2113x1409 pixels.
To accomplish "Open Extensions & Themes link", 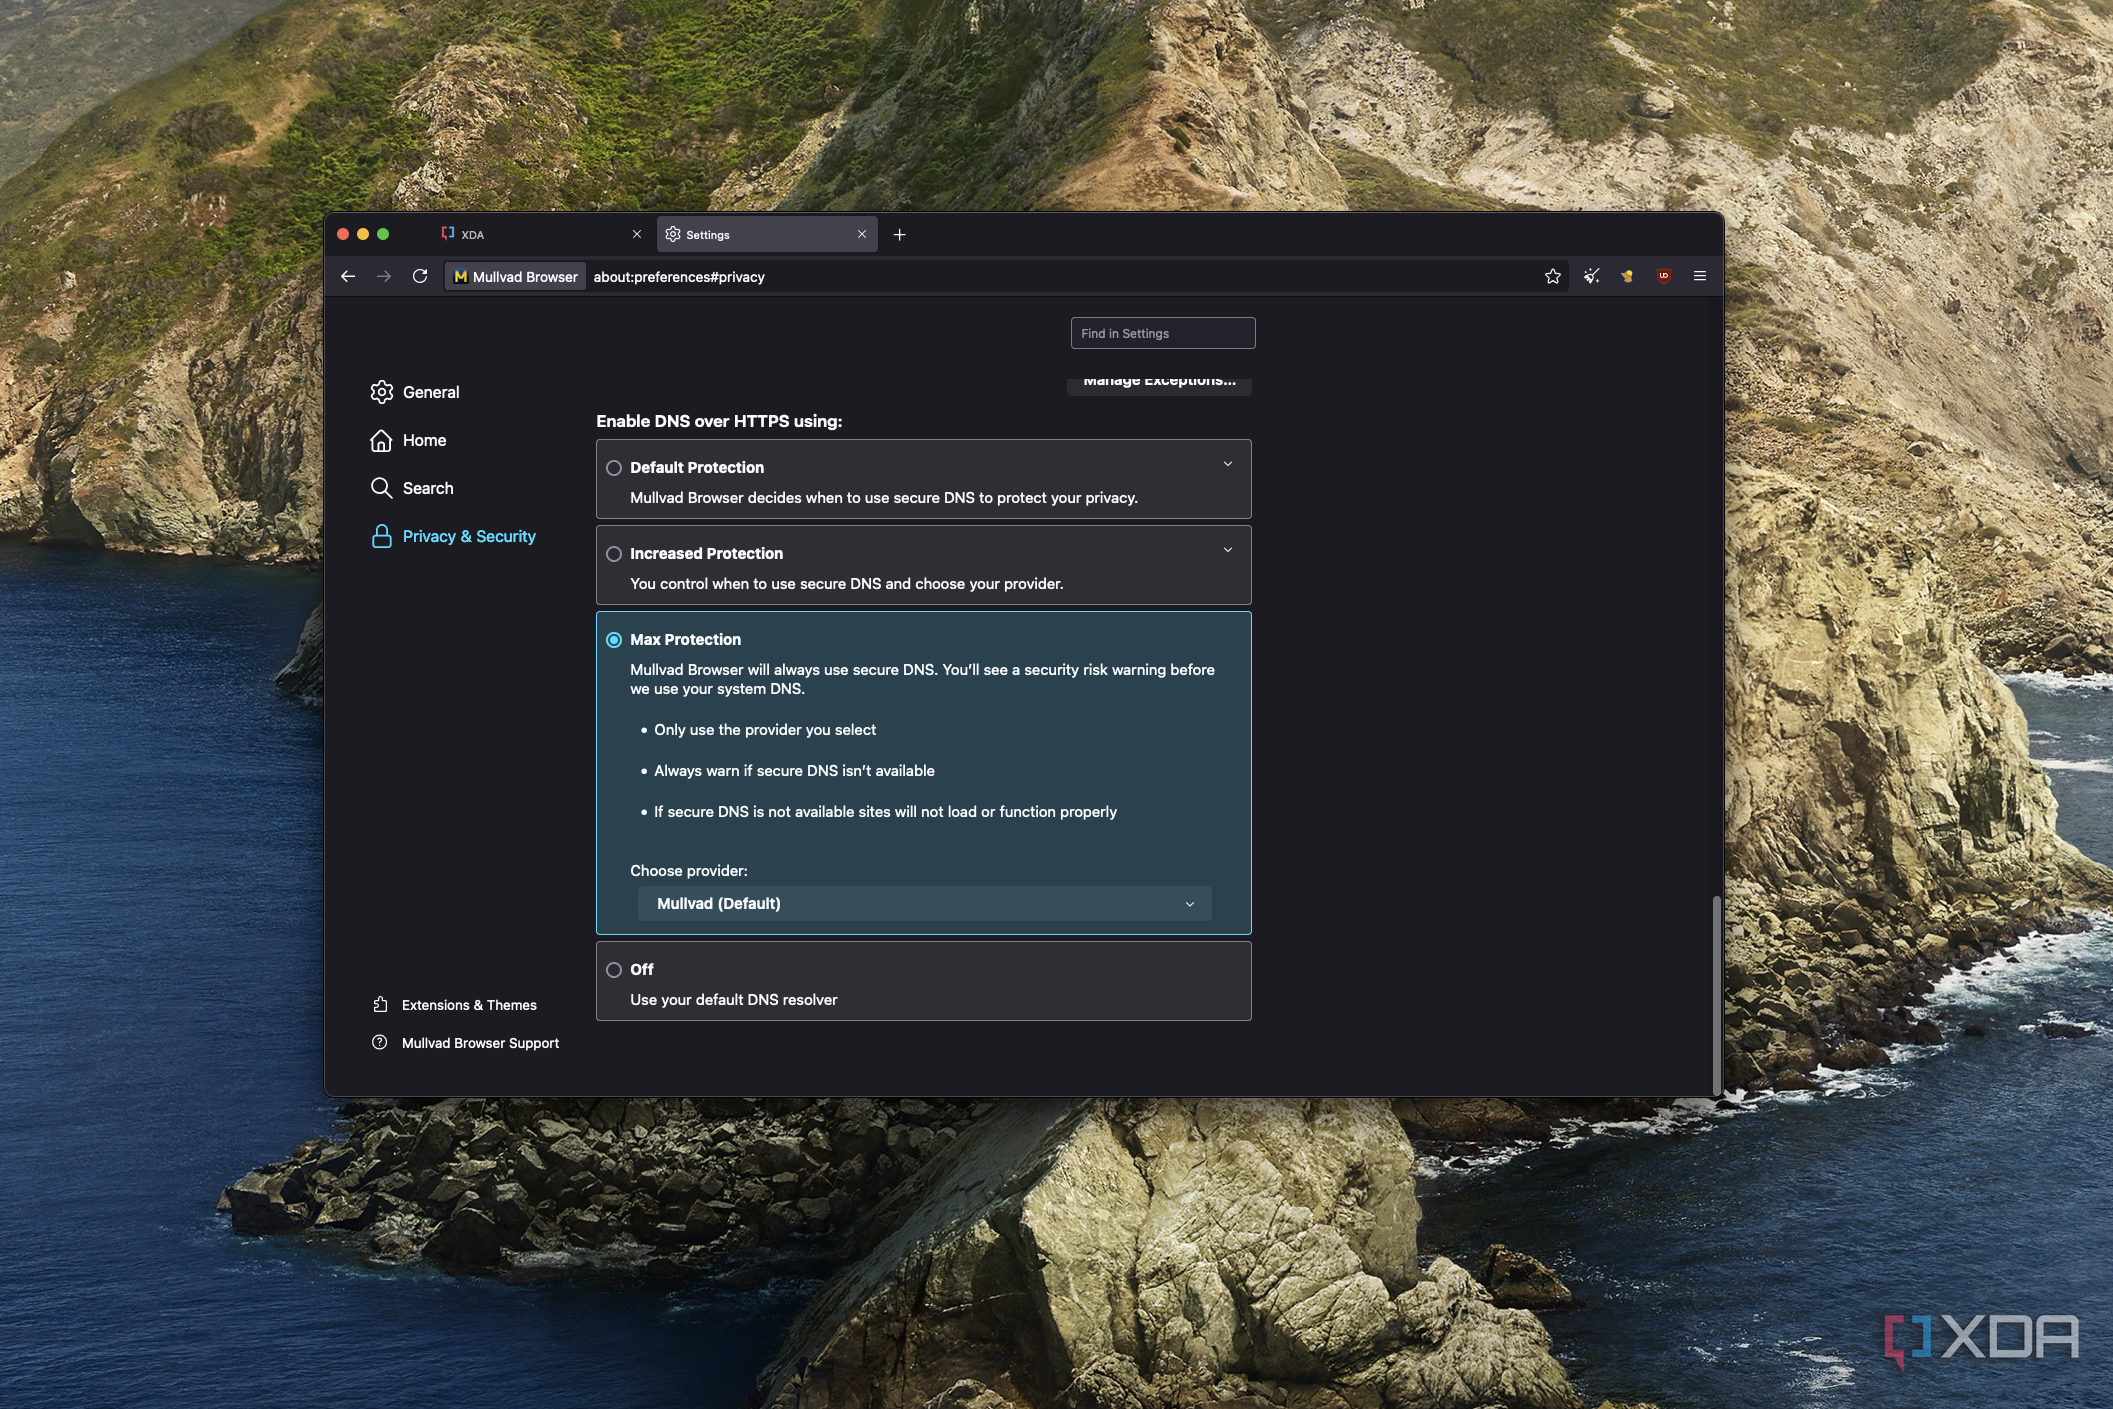I will click(469, 1005).
